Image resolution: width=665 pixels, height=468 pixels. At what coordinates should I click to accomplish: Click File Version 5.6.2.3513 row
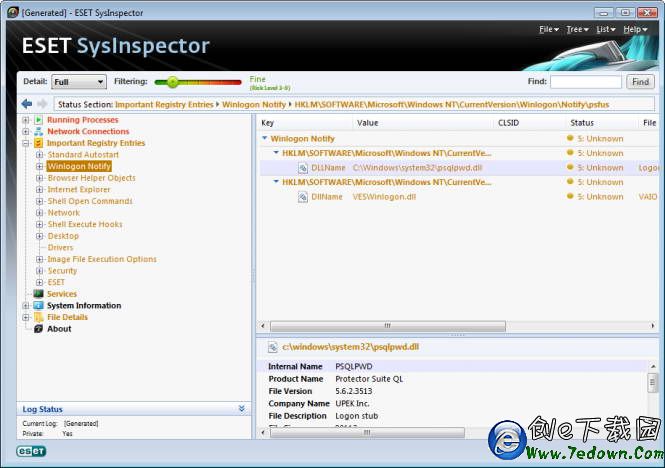452,391
